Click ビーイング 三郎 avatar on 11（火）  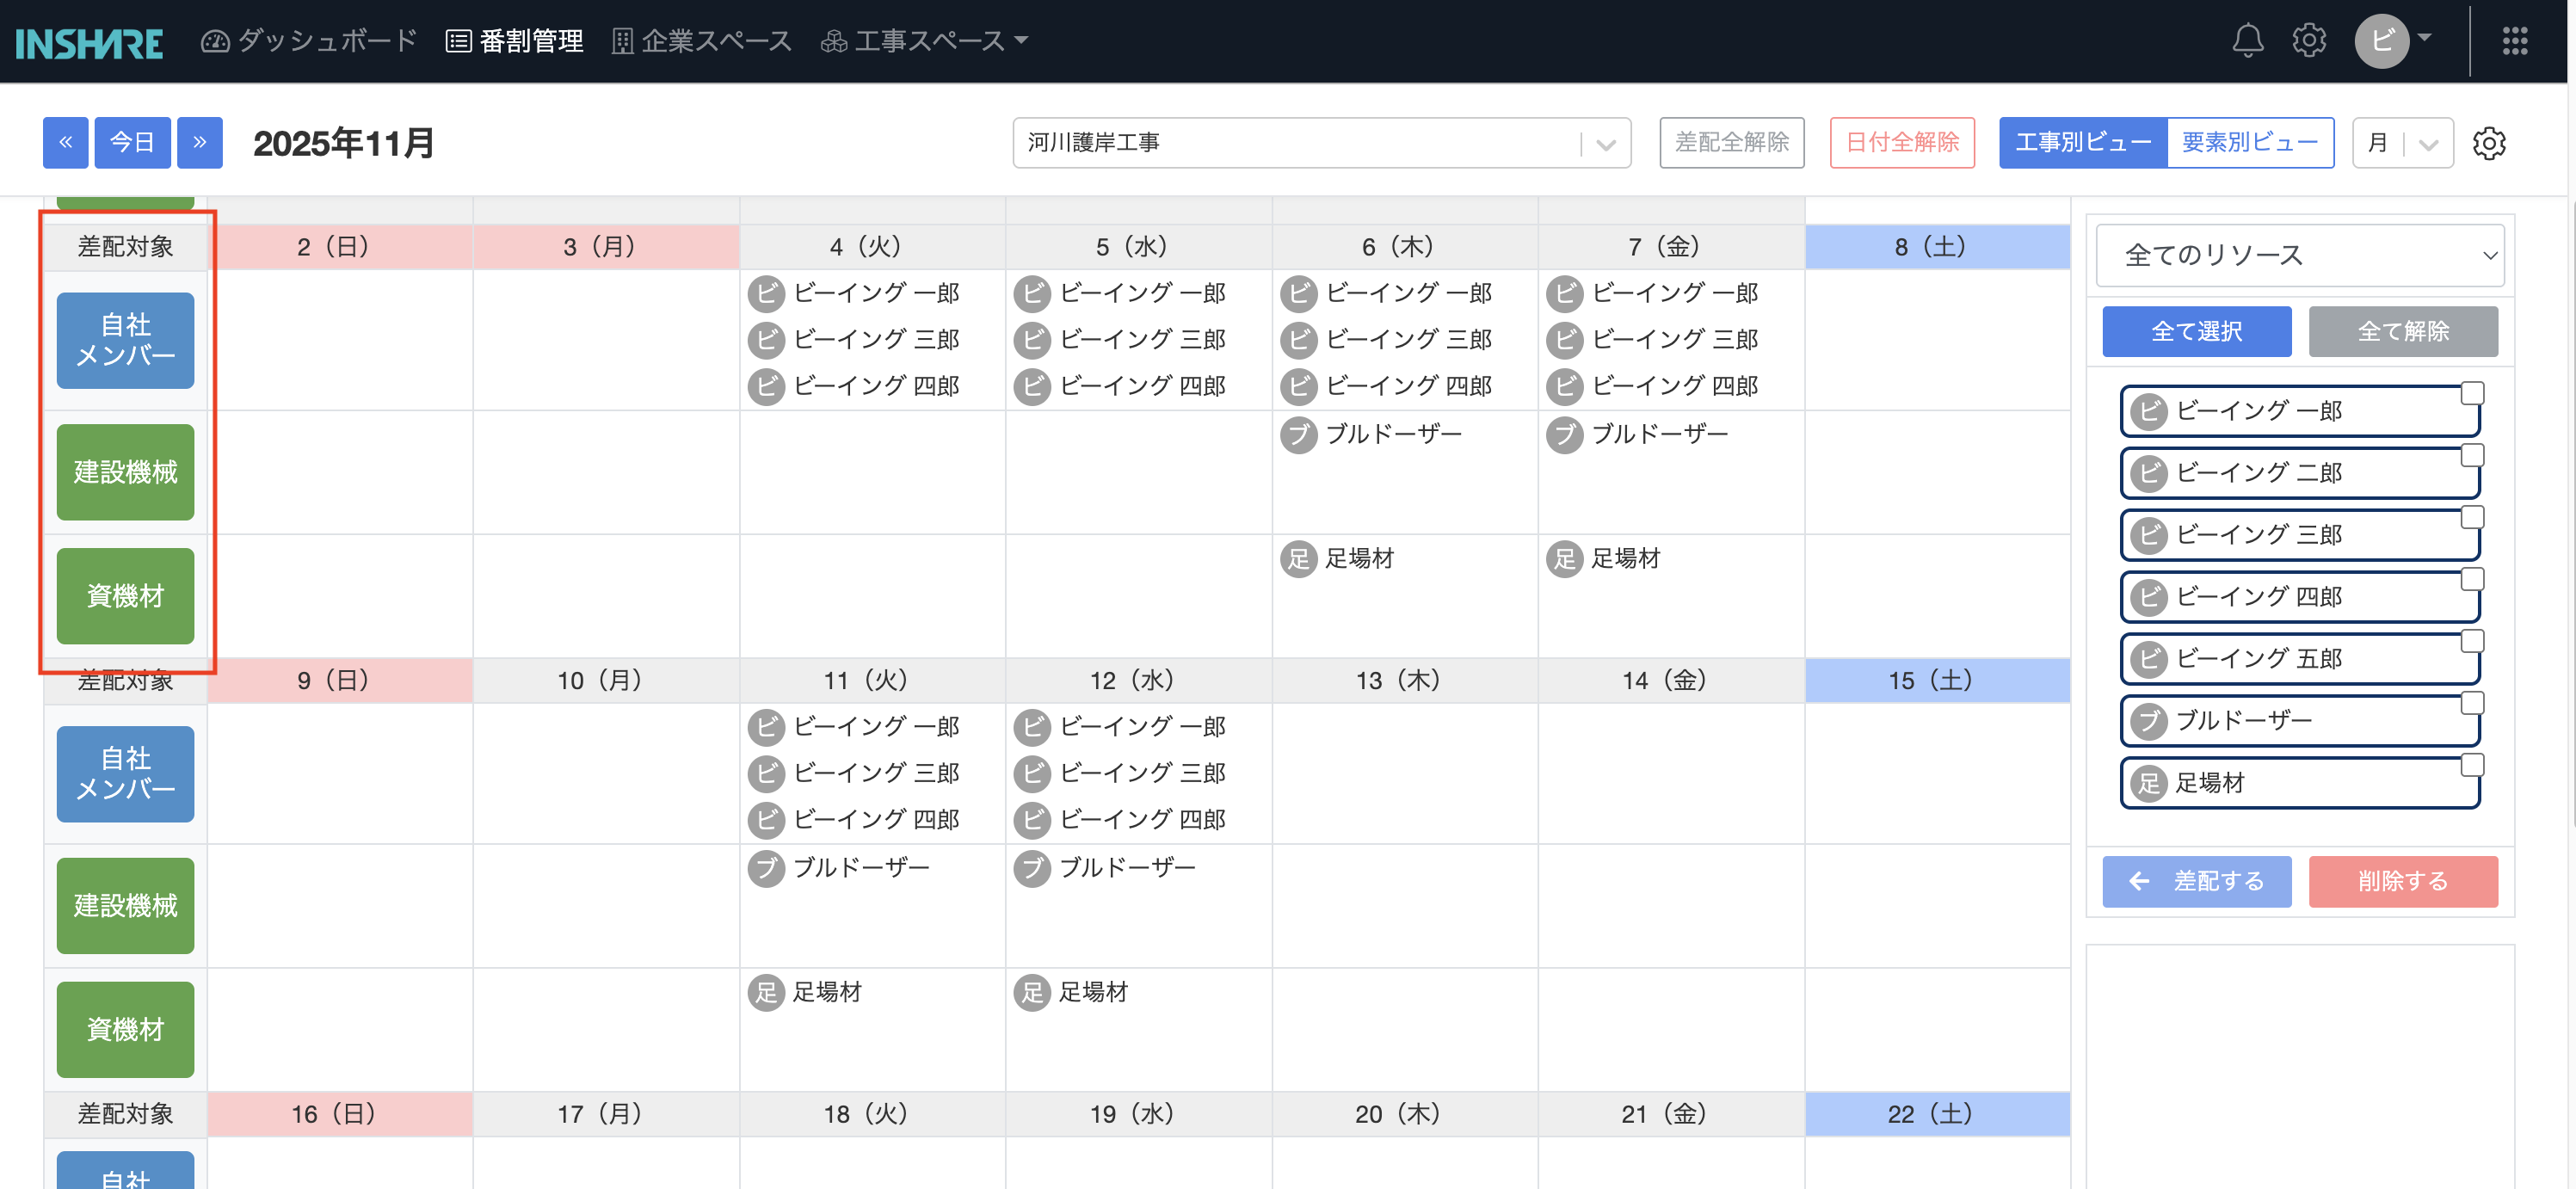point(766,773)
